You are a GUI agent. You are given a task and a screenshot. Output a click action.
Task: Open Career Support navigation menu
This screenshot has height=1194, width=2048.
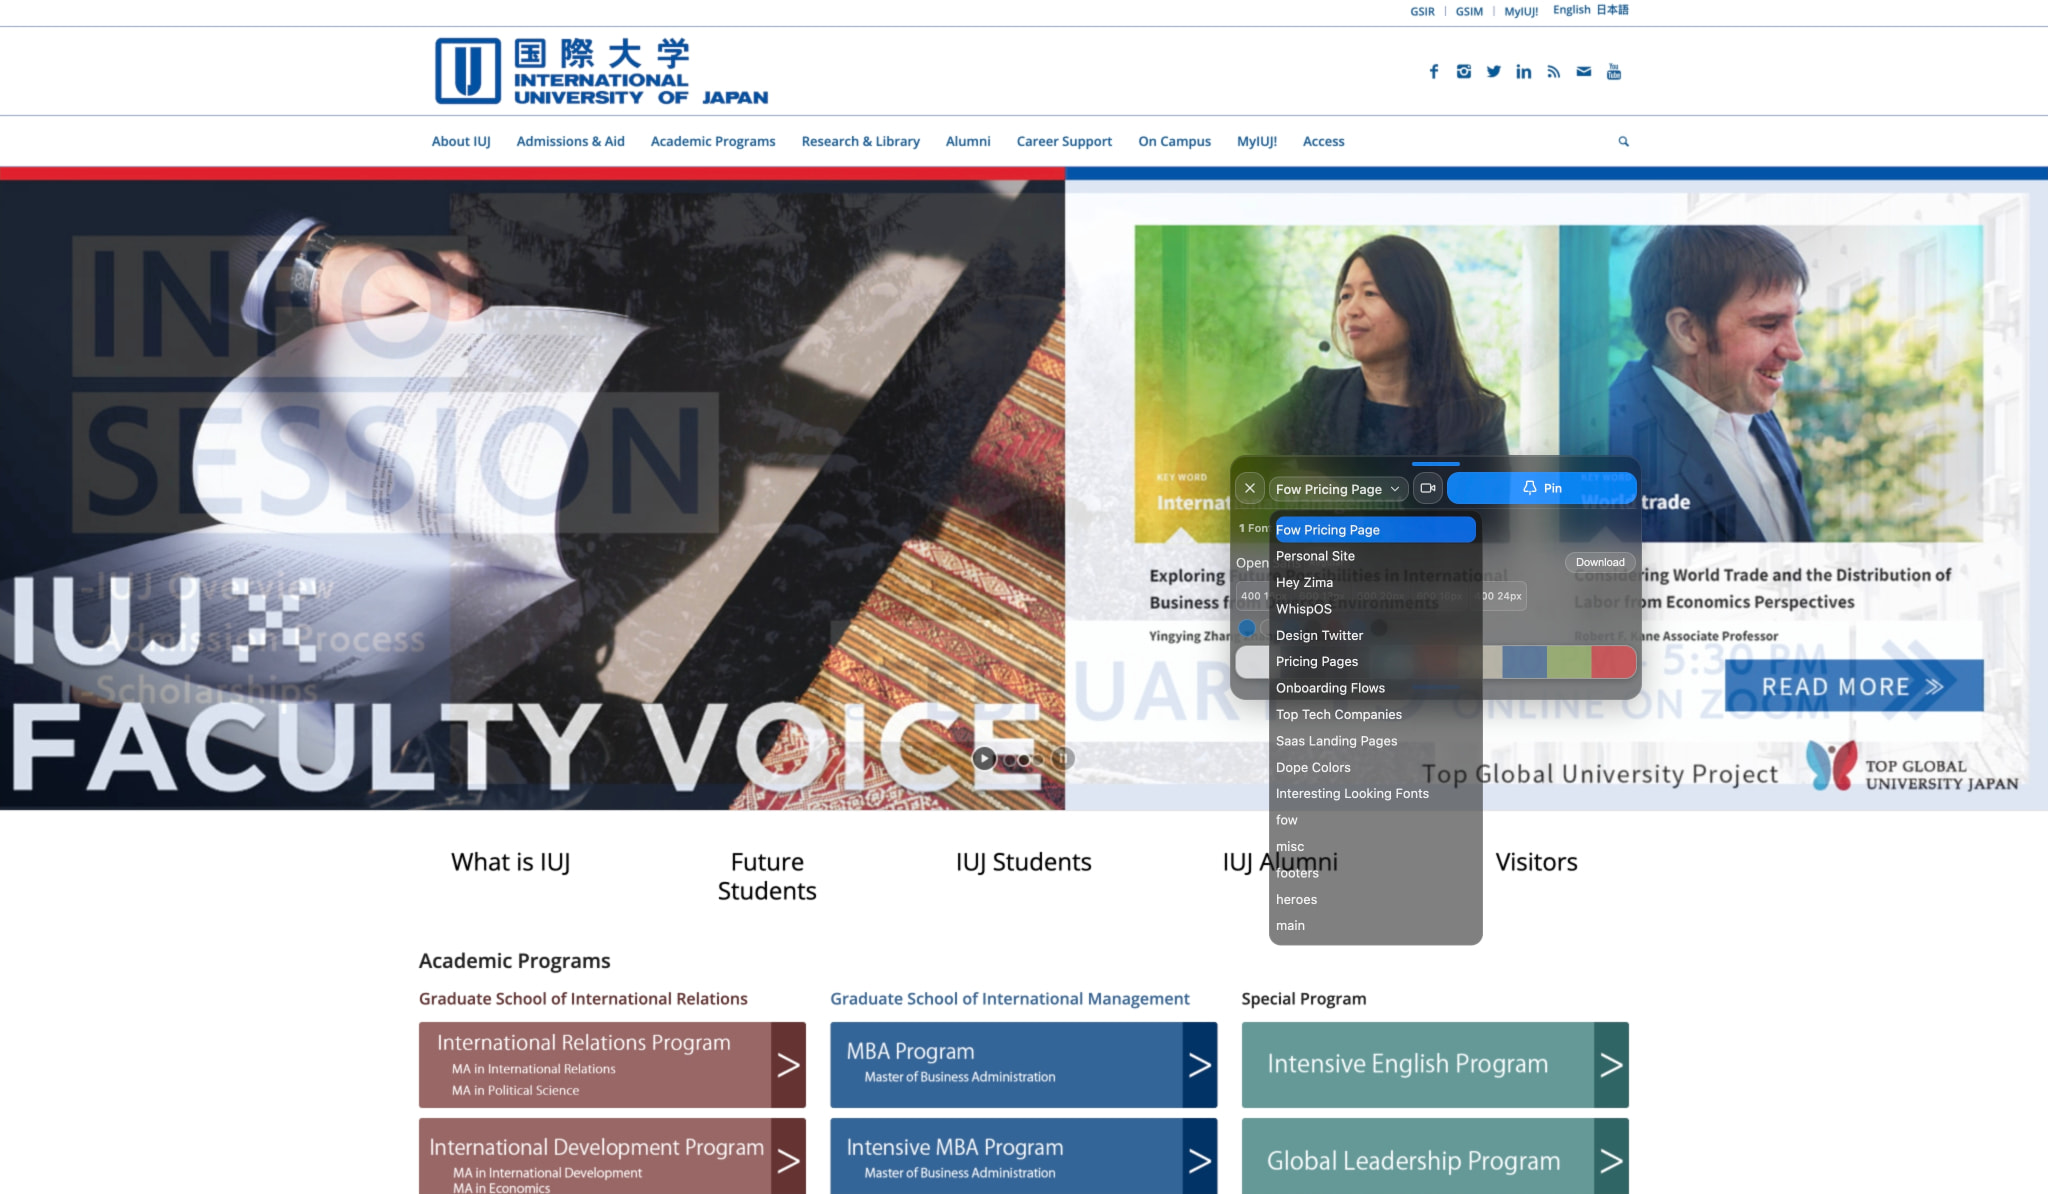pyautogui.click(x=1064, y=141)
